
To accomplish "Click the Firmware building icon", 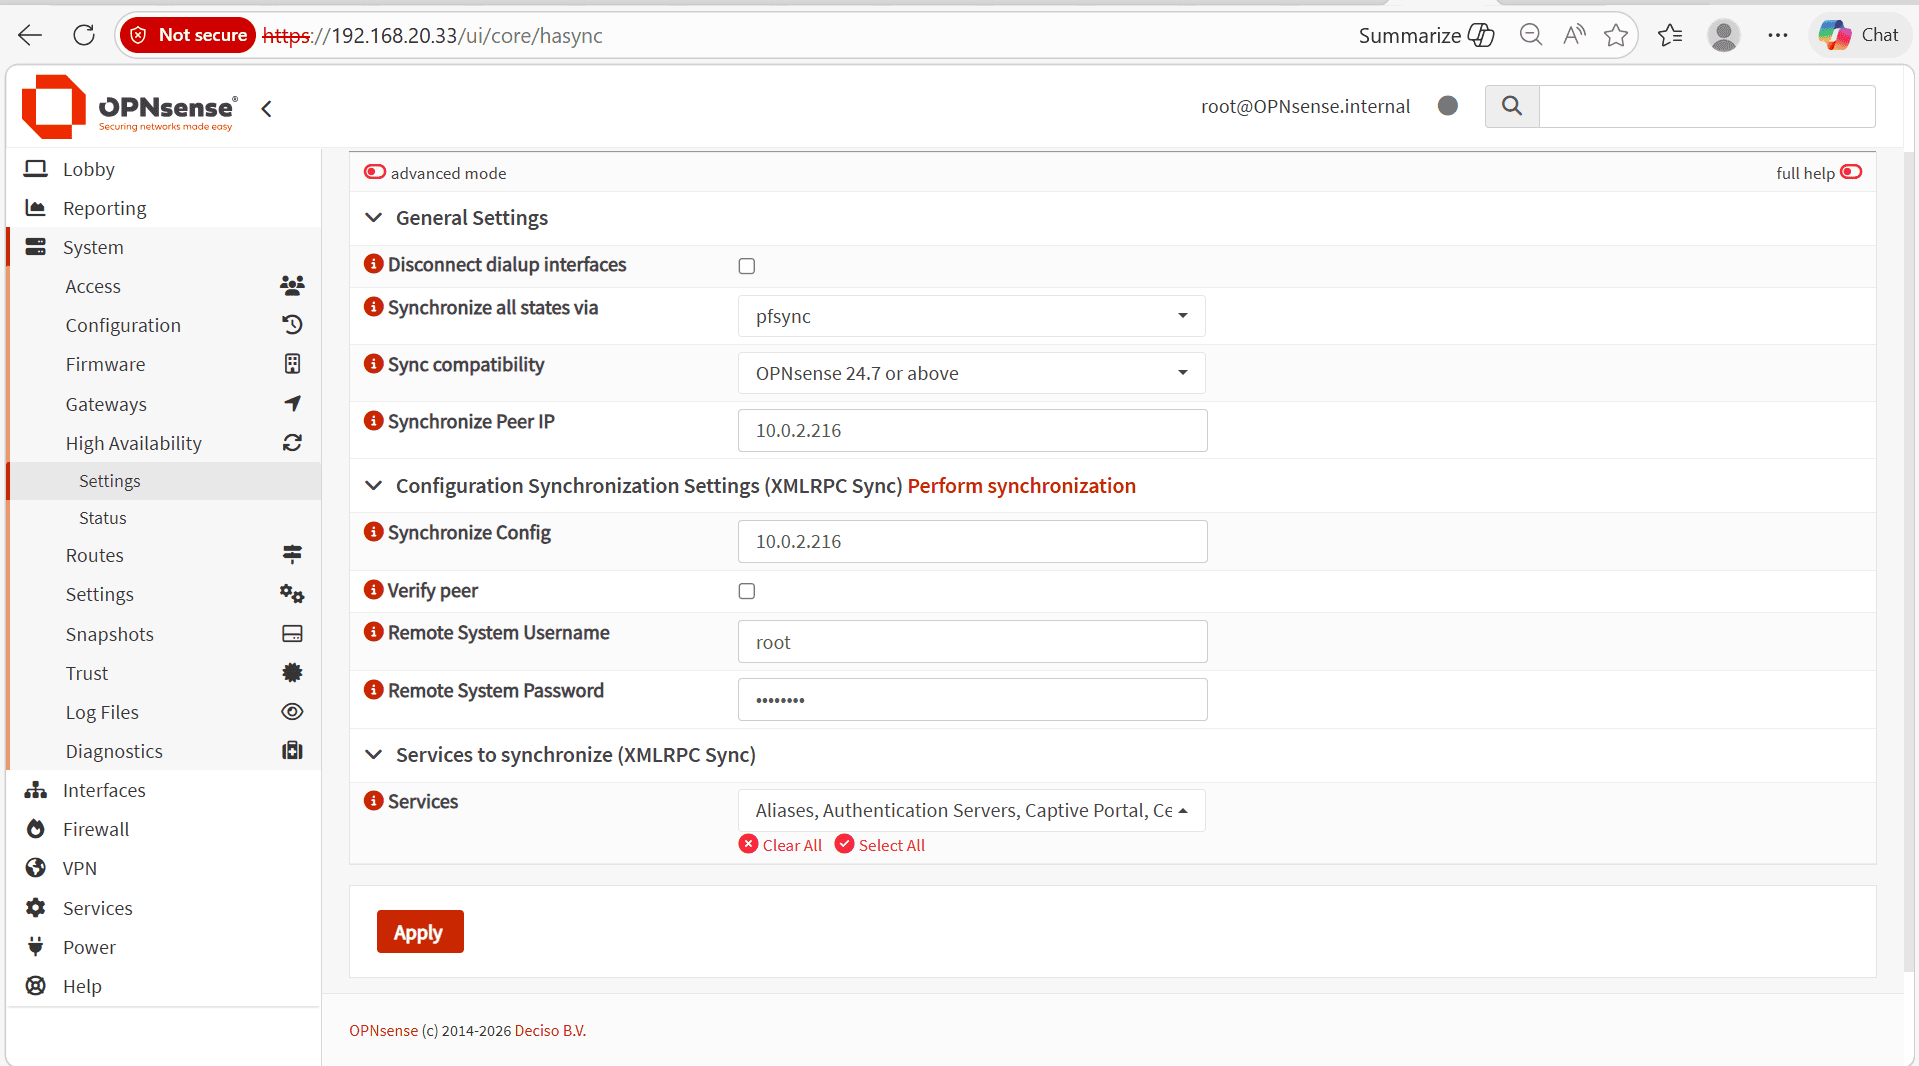I will pos(292,364).
